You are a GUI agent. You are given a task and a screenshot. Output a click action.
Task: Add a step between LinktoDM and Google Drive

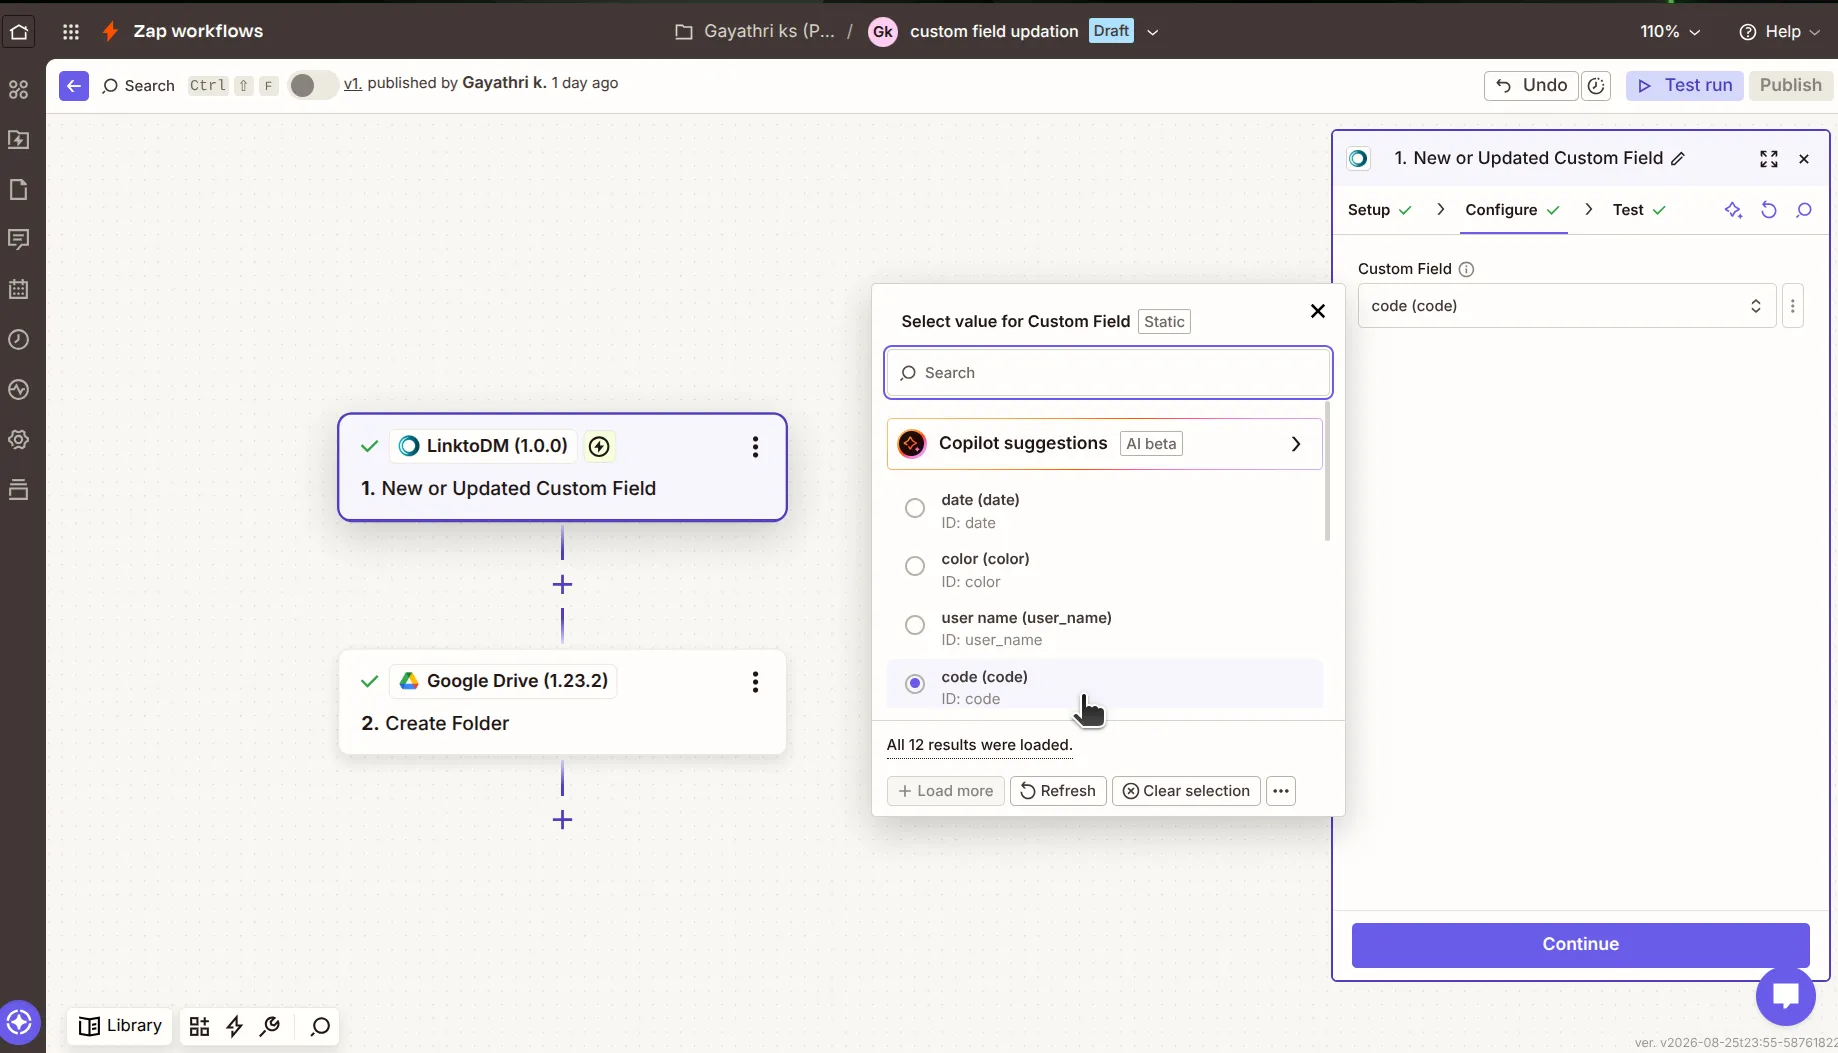coord(562,584)
